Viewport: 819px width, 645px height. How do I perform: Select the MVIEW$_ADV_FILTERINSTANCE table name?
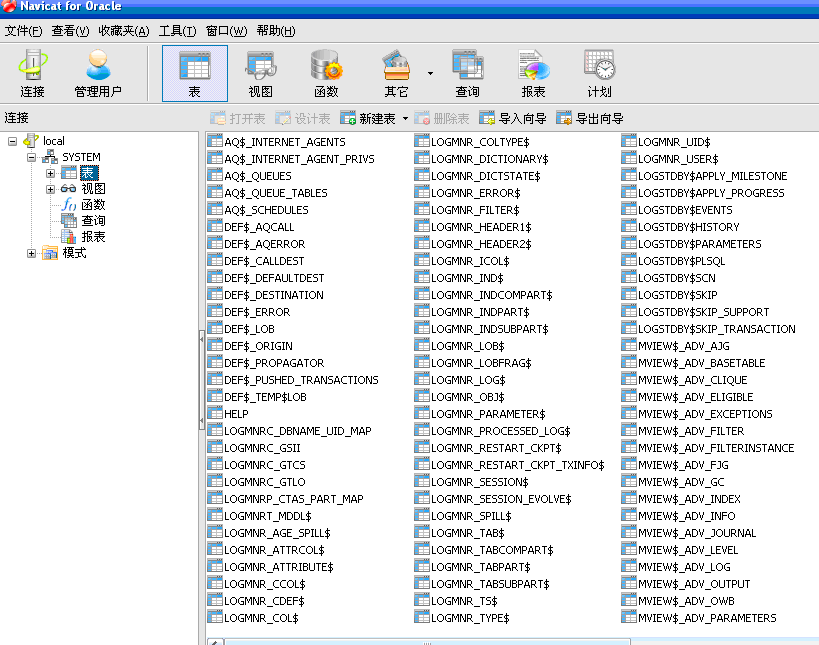point(716,448)
